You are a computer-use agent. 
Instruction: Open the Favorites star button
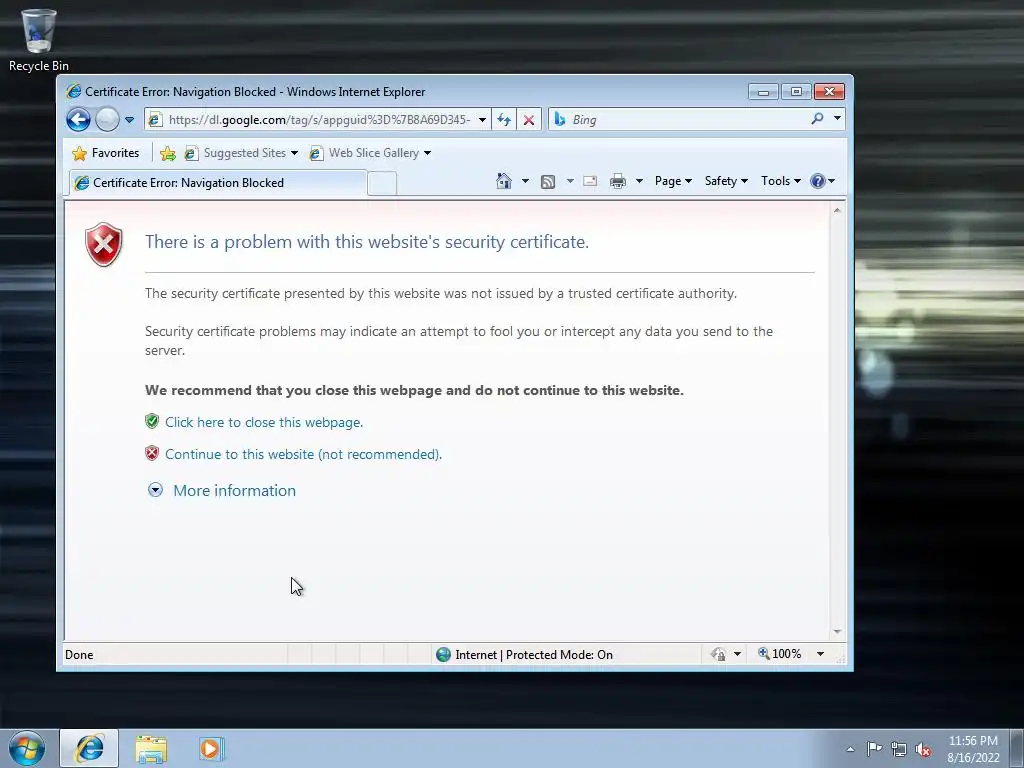(105, 153)
